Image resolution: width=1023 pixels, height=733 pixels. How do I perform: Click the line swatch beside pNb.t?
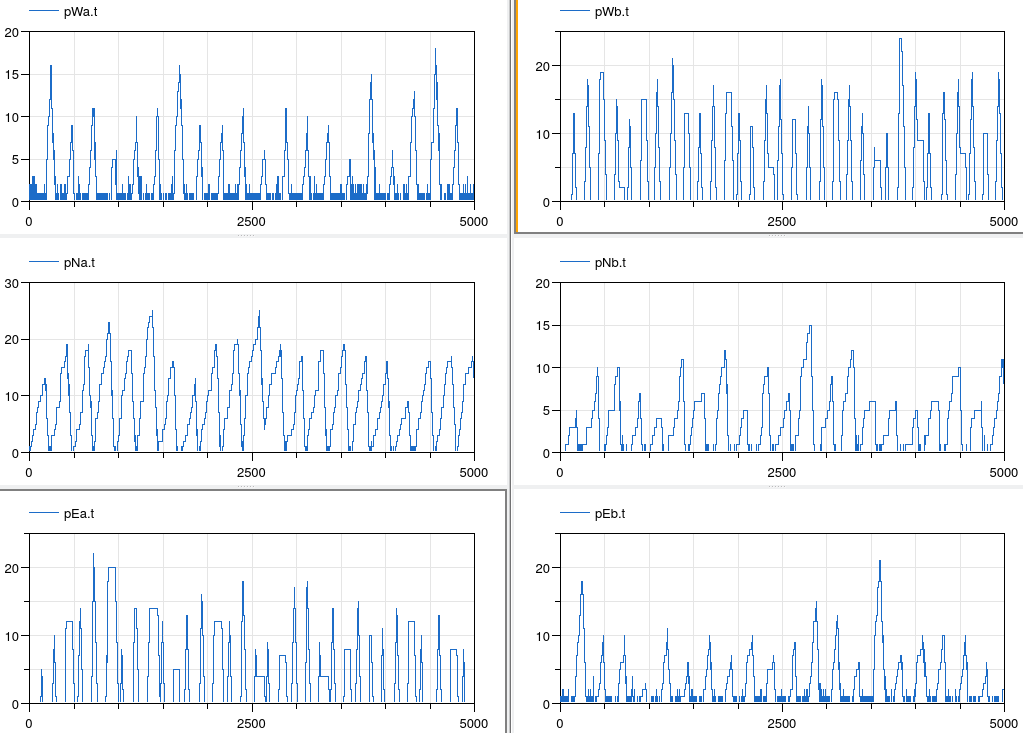click(x=575, y=263)
